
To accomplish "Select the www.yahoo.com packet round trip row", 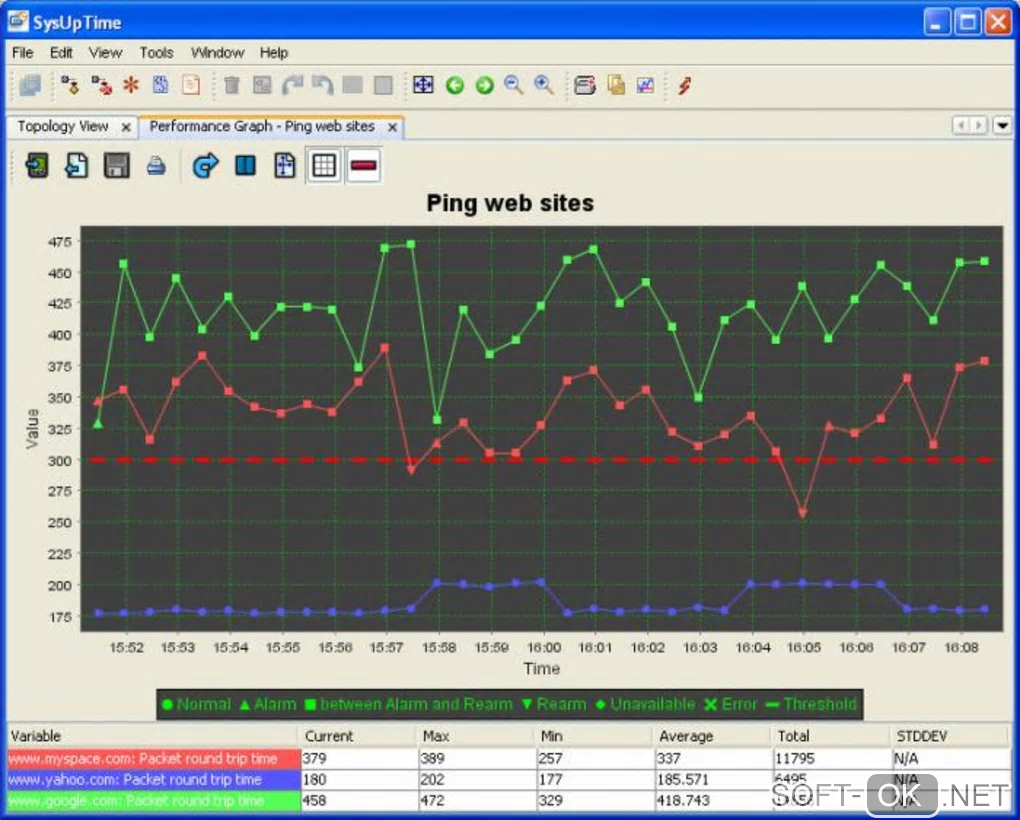I will [508, 780].
